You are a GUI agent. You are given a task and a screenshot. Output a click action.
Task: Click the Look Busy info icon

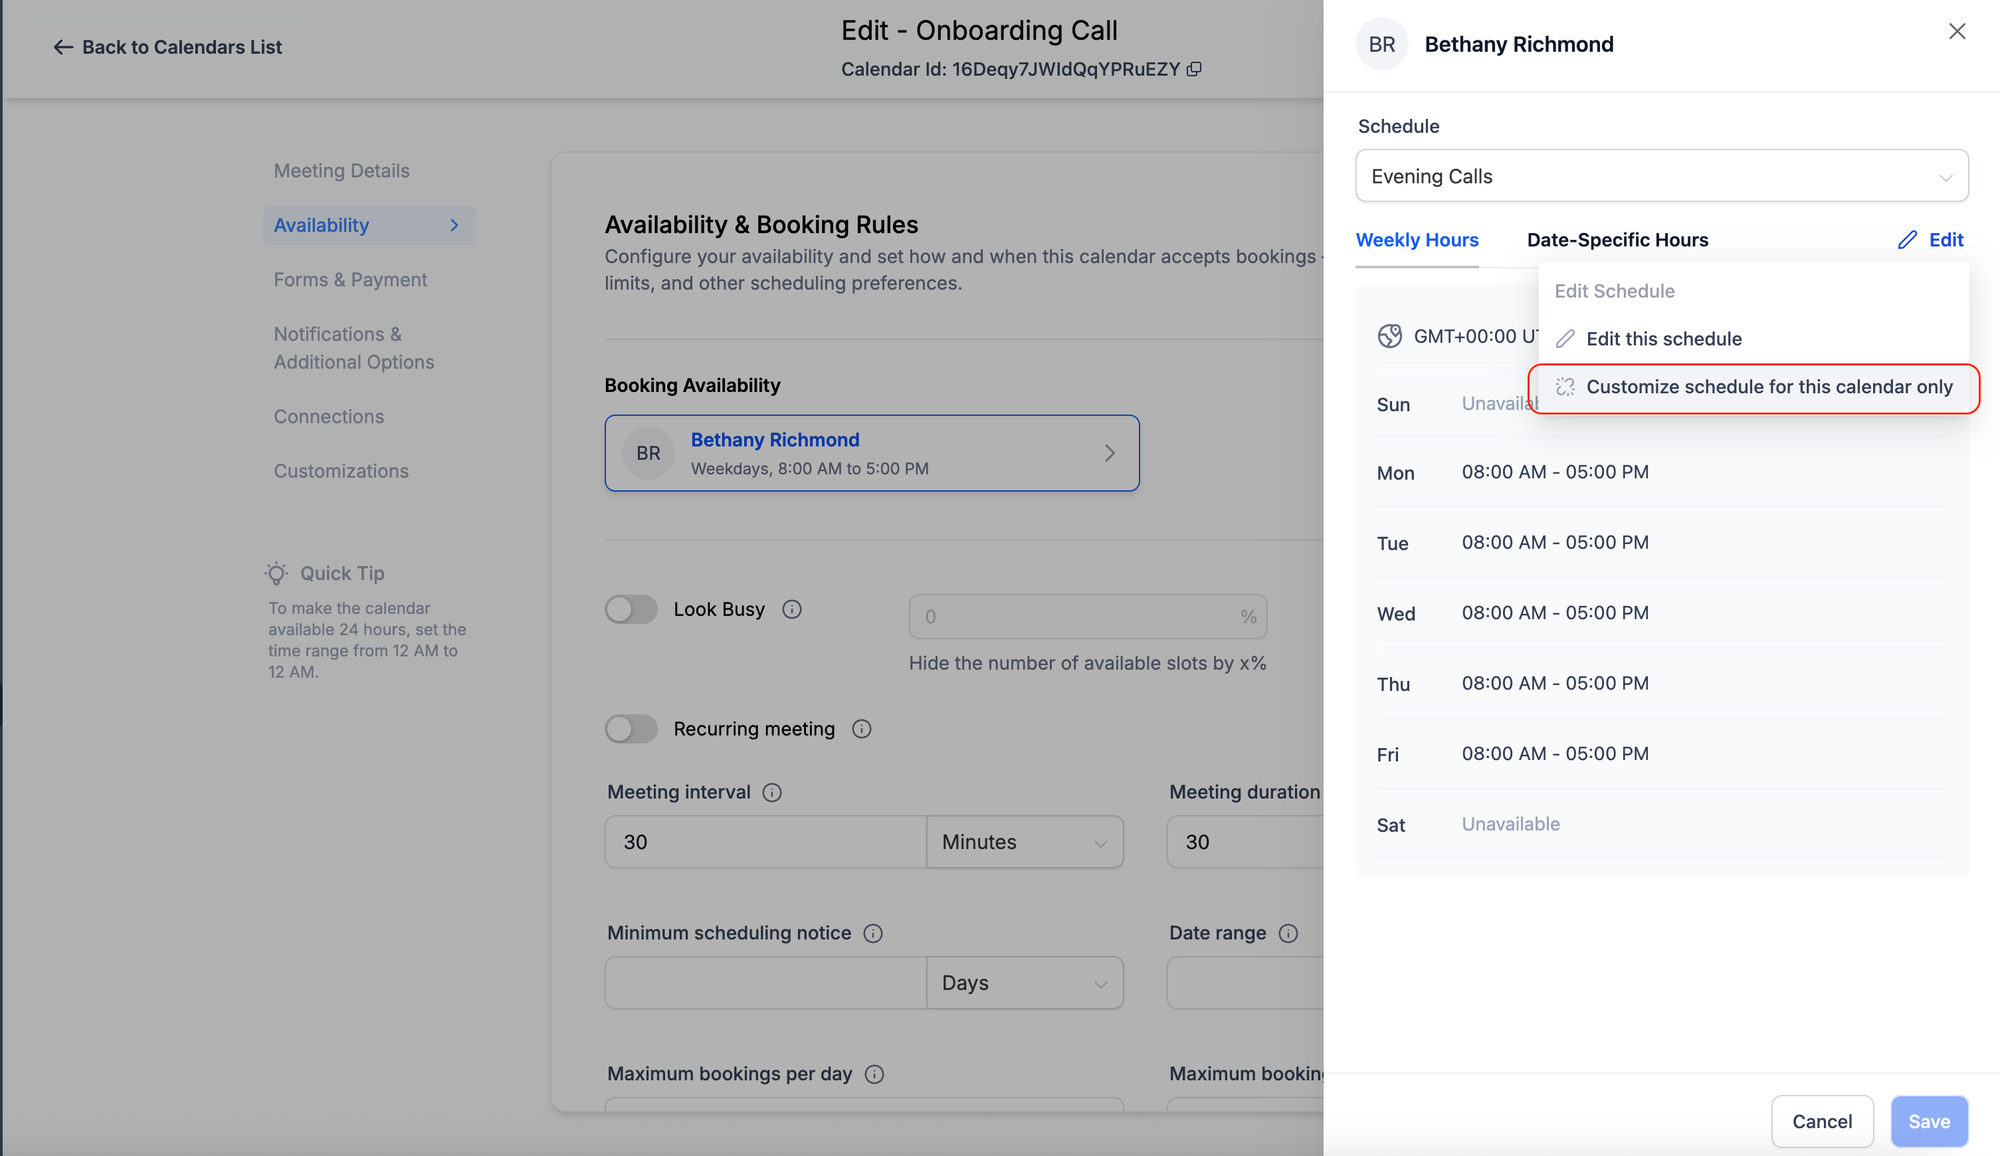tap(792, 609)
